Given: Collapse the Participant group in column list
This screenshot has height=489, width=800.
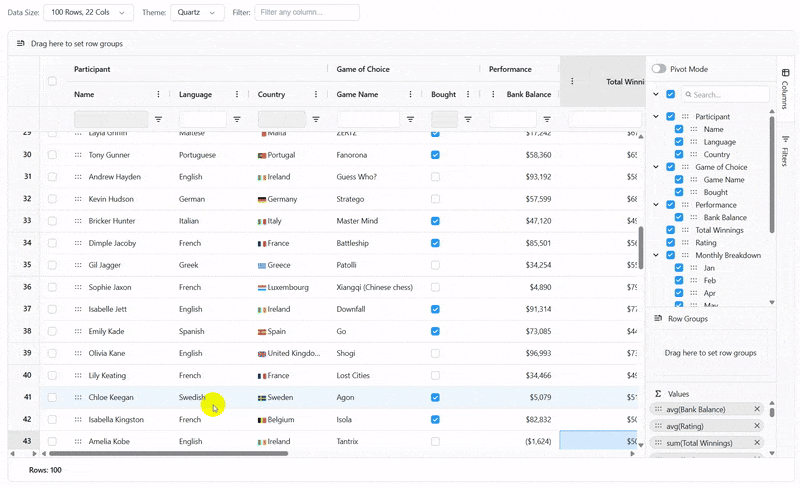Looking at the screenshot, I should click(656, 116).
